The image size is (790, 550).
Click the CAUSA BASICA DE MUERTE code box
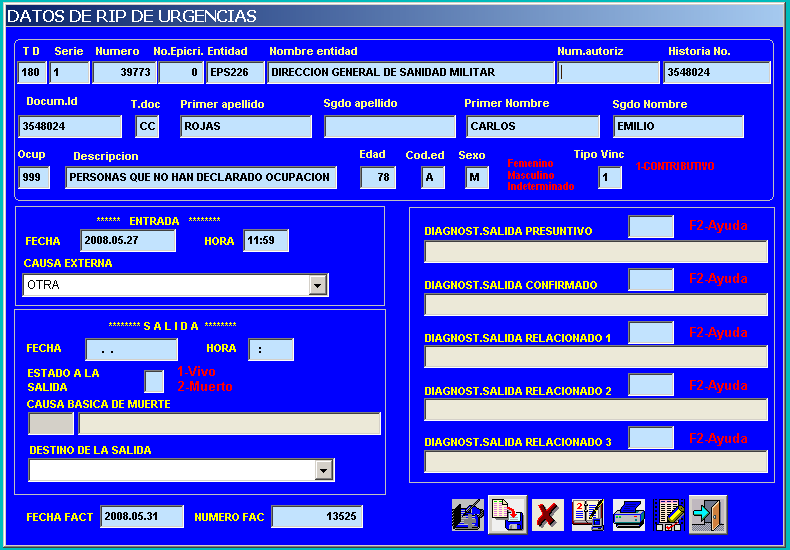[x=51, y=424]
